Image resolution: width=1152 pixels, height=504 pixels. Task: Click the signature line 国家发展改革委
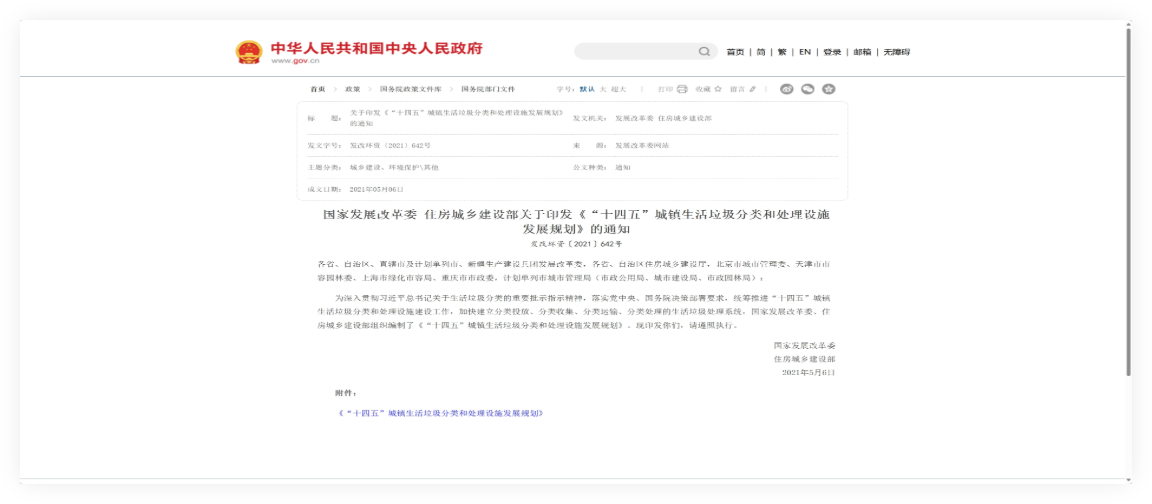click(804, 345)
